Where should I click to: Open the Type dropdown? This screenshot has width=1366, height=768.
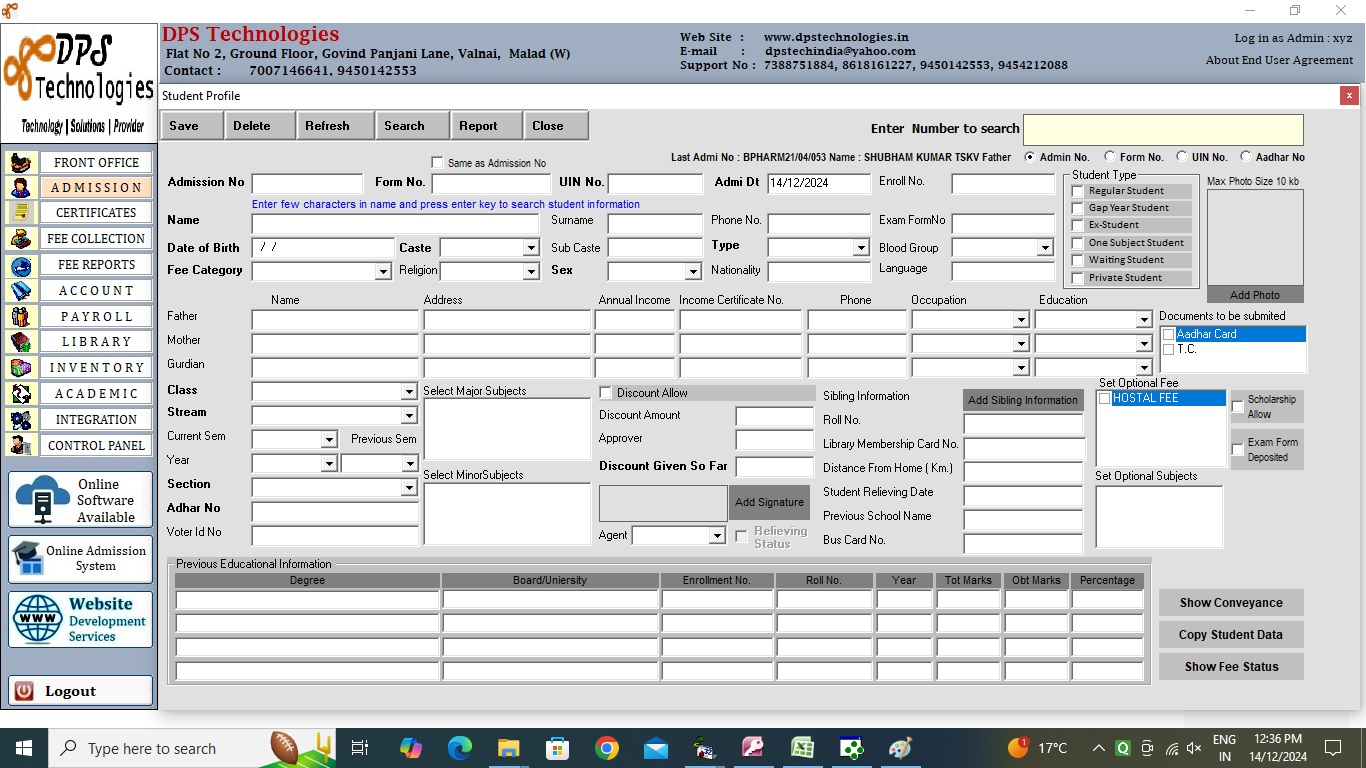pyautogui.click(x=861, y=248)
